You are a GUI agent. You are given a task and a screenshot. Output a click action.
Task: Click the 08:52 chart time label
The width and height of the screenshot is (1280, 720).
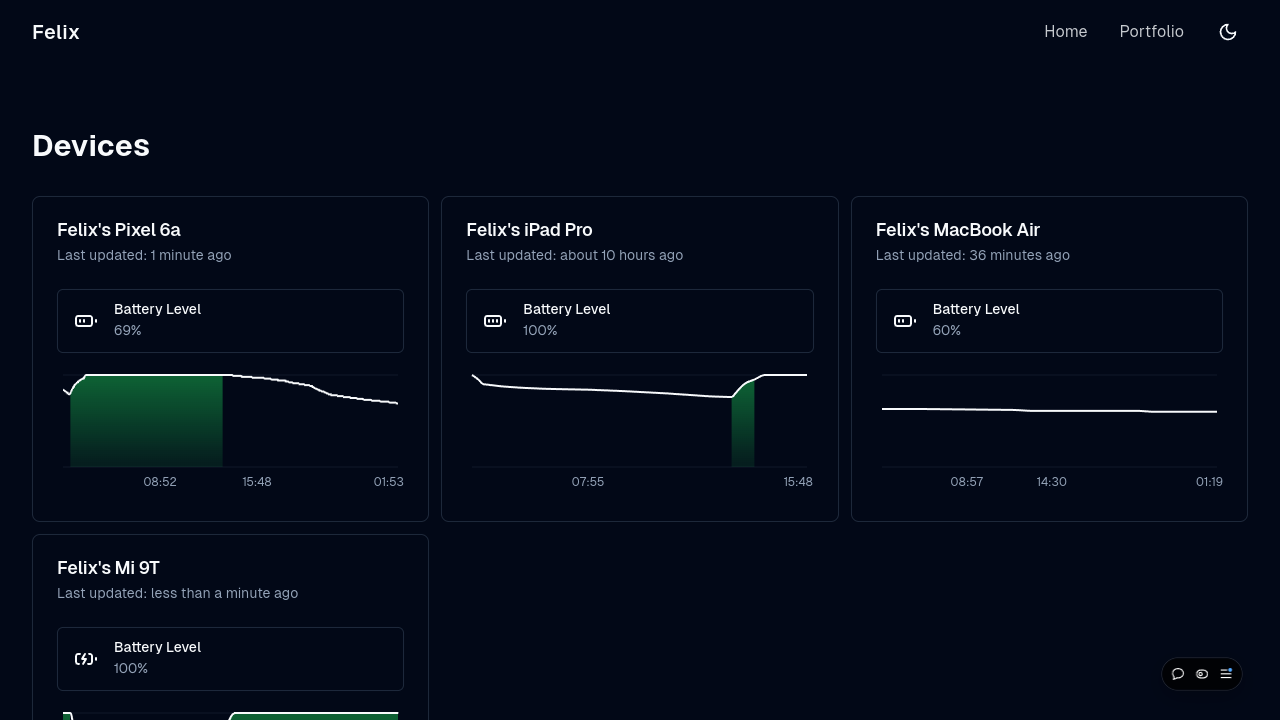(x=160, y=482)
